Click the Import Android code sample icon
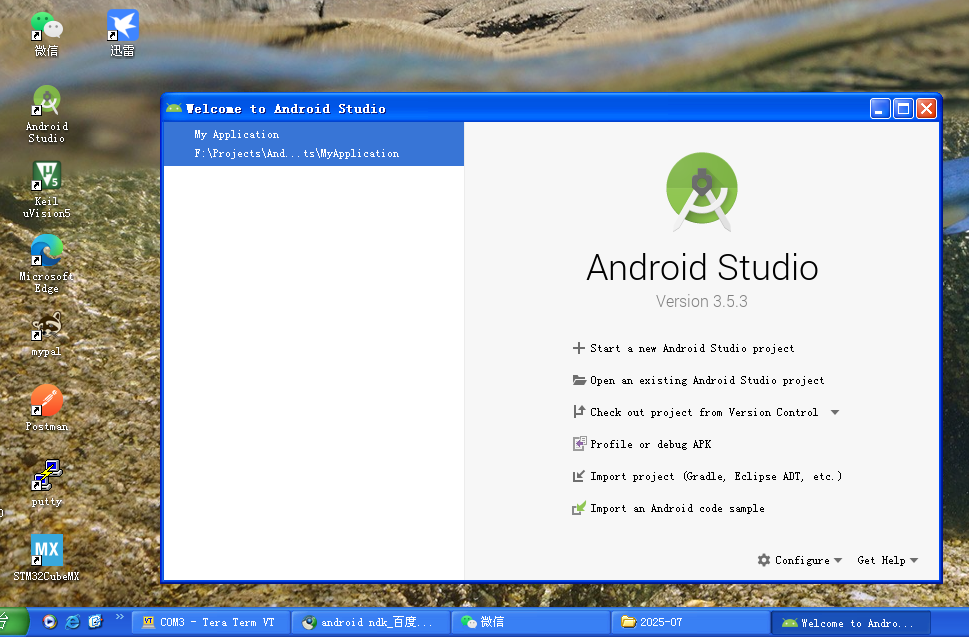 pyautogui.click(x=579, y=508)
